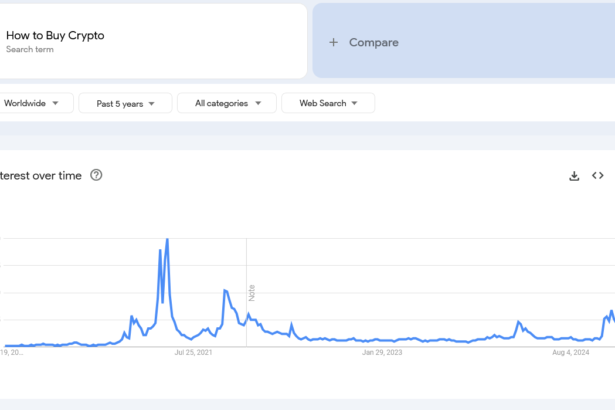Open the embed code icon

[598, 176]
